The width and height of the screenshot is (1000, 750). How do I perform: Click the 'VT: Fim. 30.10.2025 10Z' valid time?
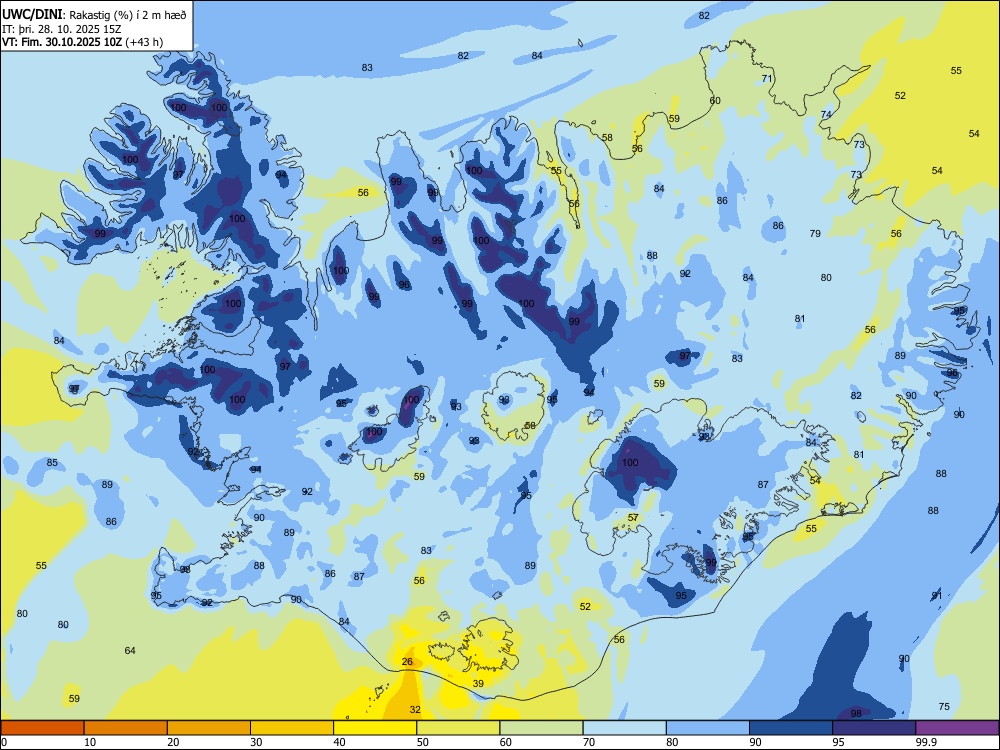[x=62, y=42]
